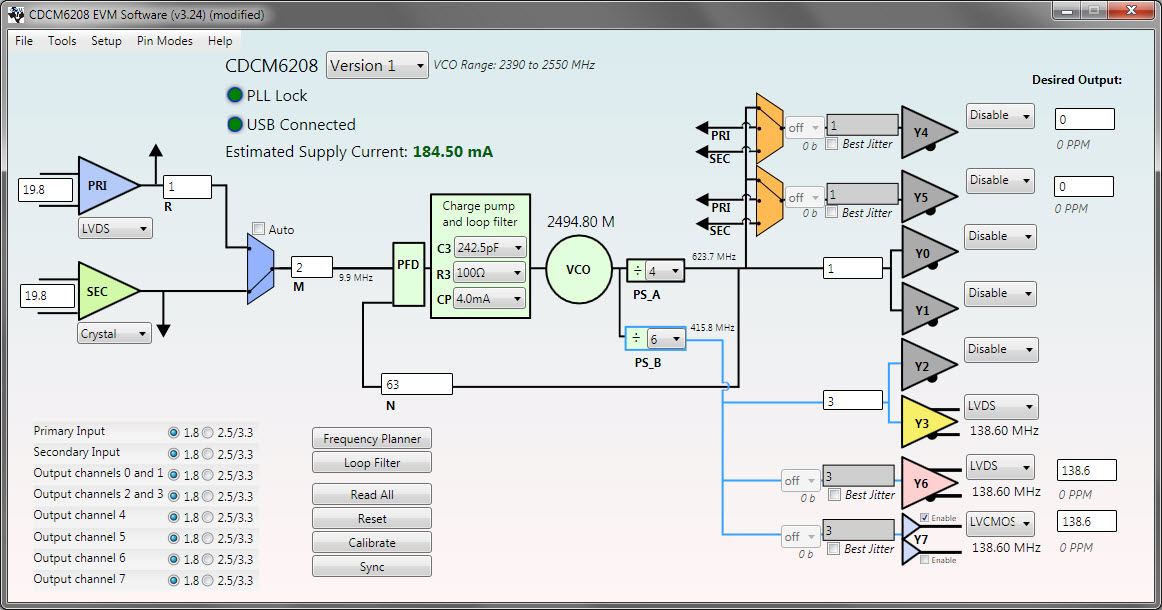Viewport: 1162px width, 610px height.
Task: Open Y3 LVDS output type dropdown
Action: point(1000,406)
